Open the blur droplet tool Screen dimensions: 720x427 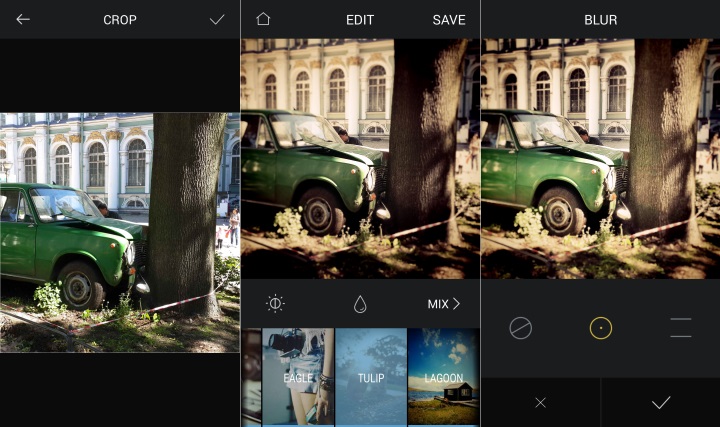coord(360,303)
